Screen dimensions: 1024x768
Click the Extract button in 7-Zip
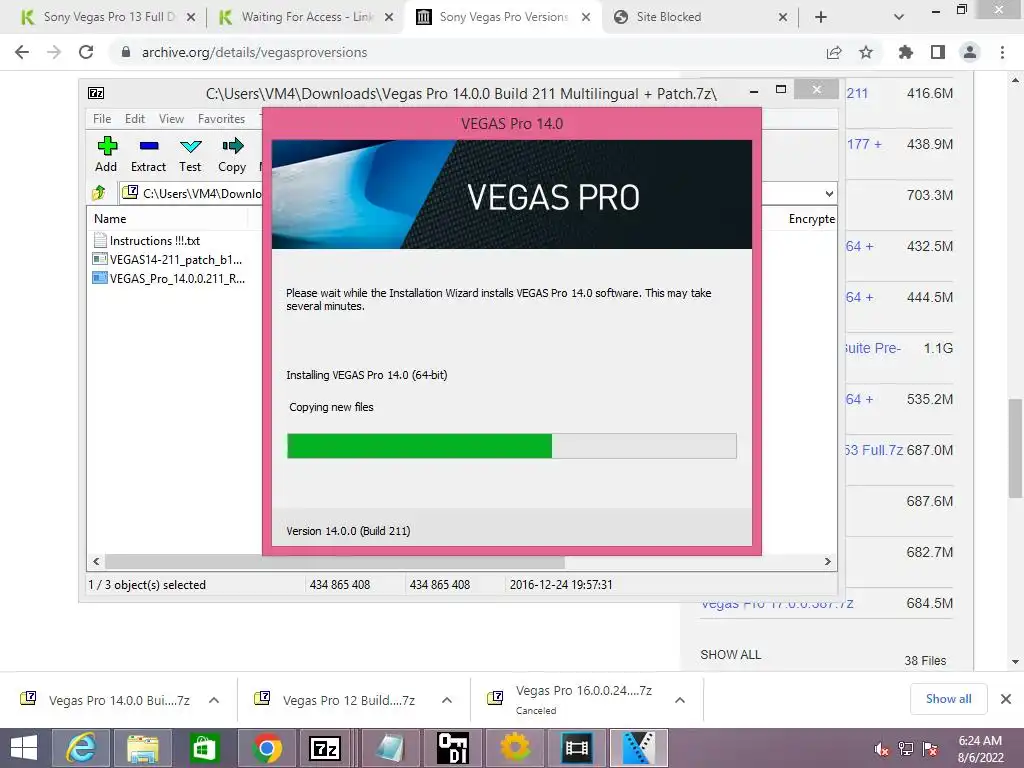coord(148,154)
